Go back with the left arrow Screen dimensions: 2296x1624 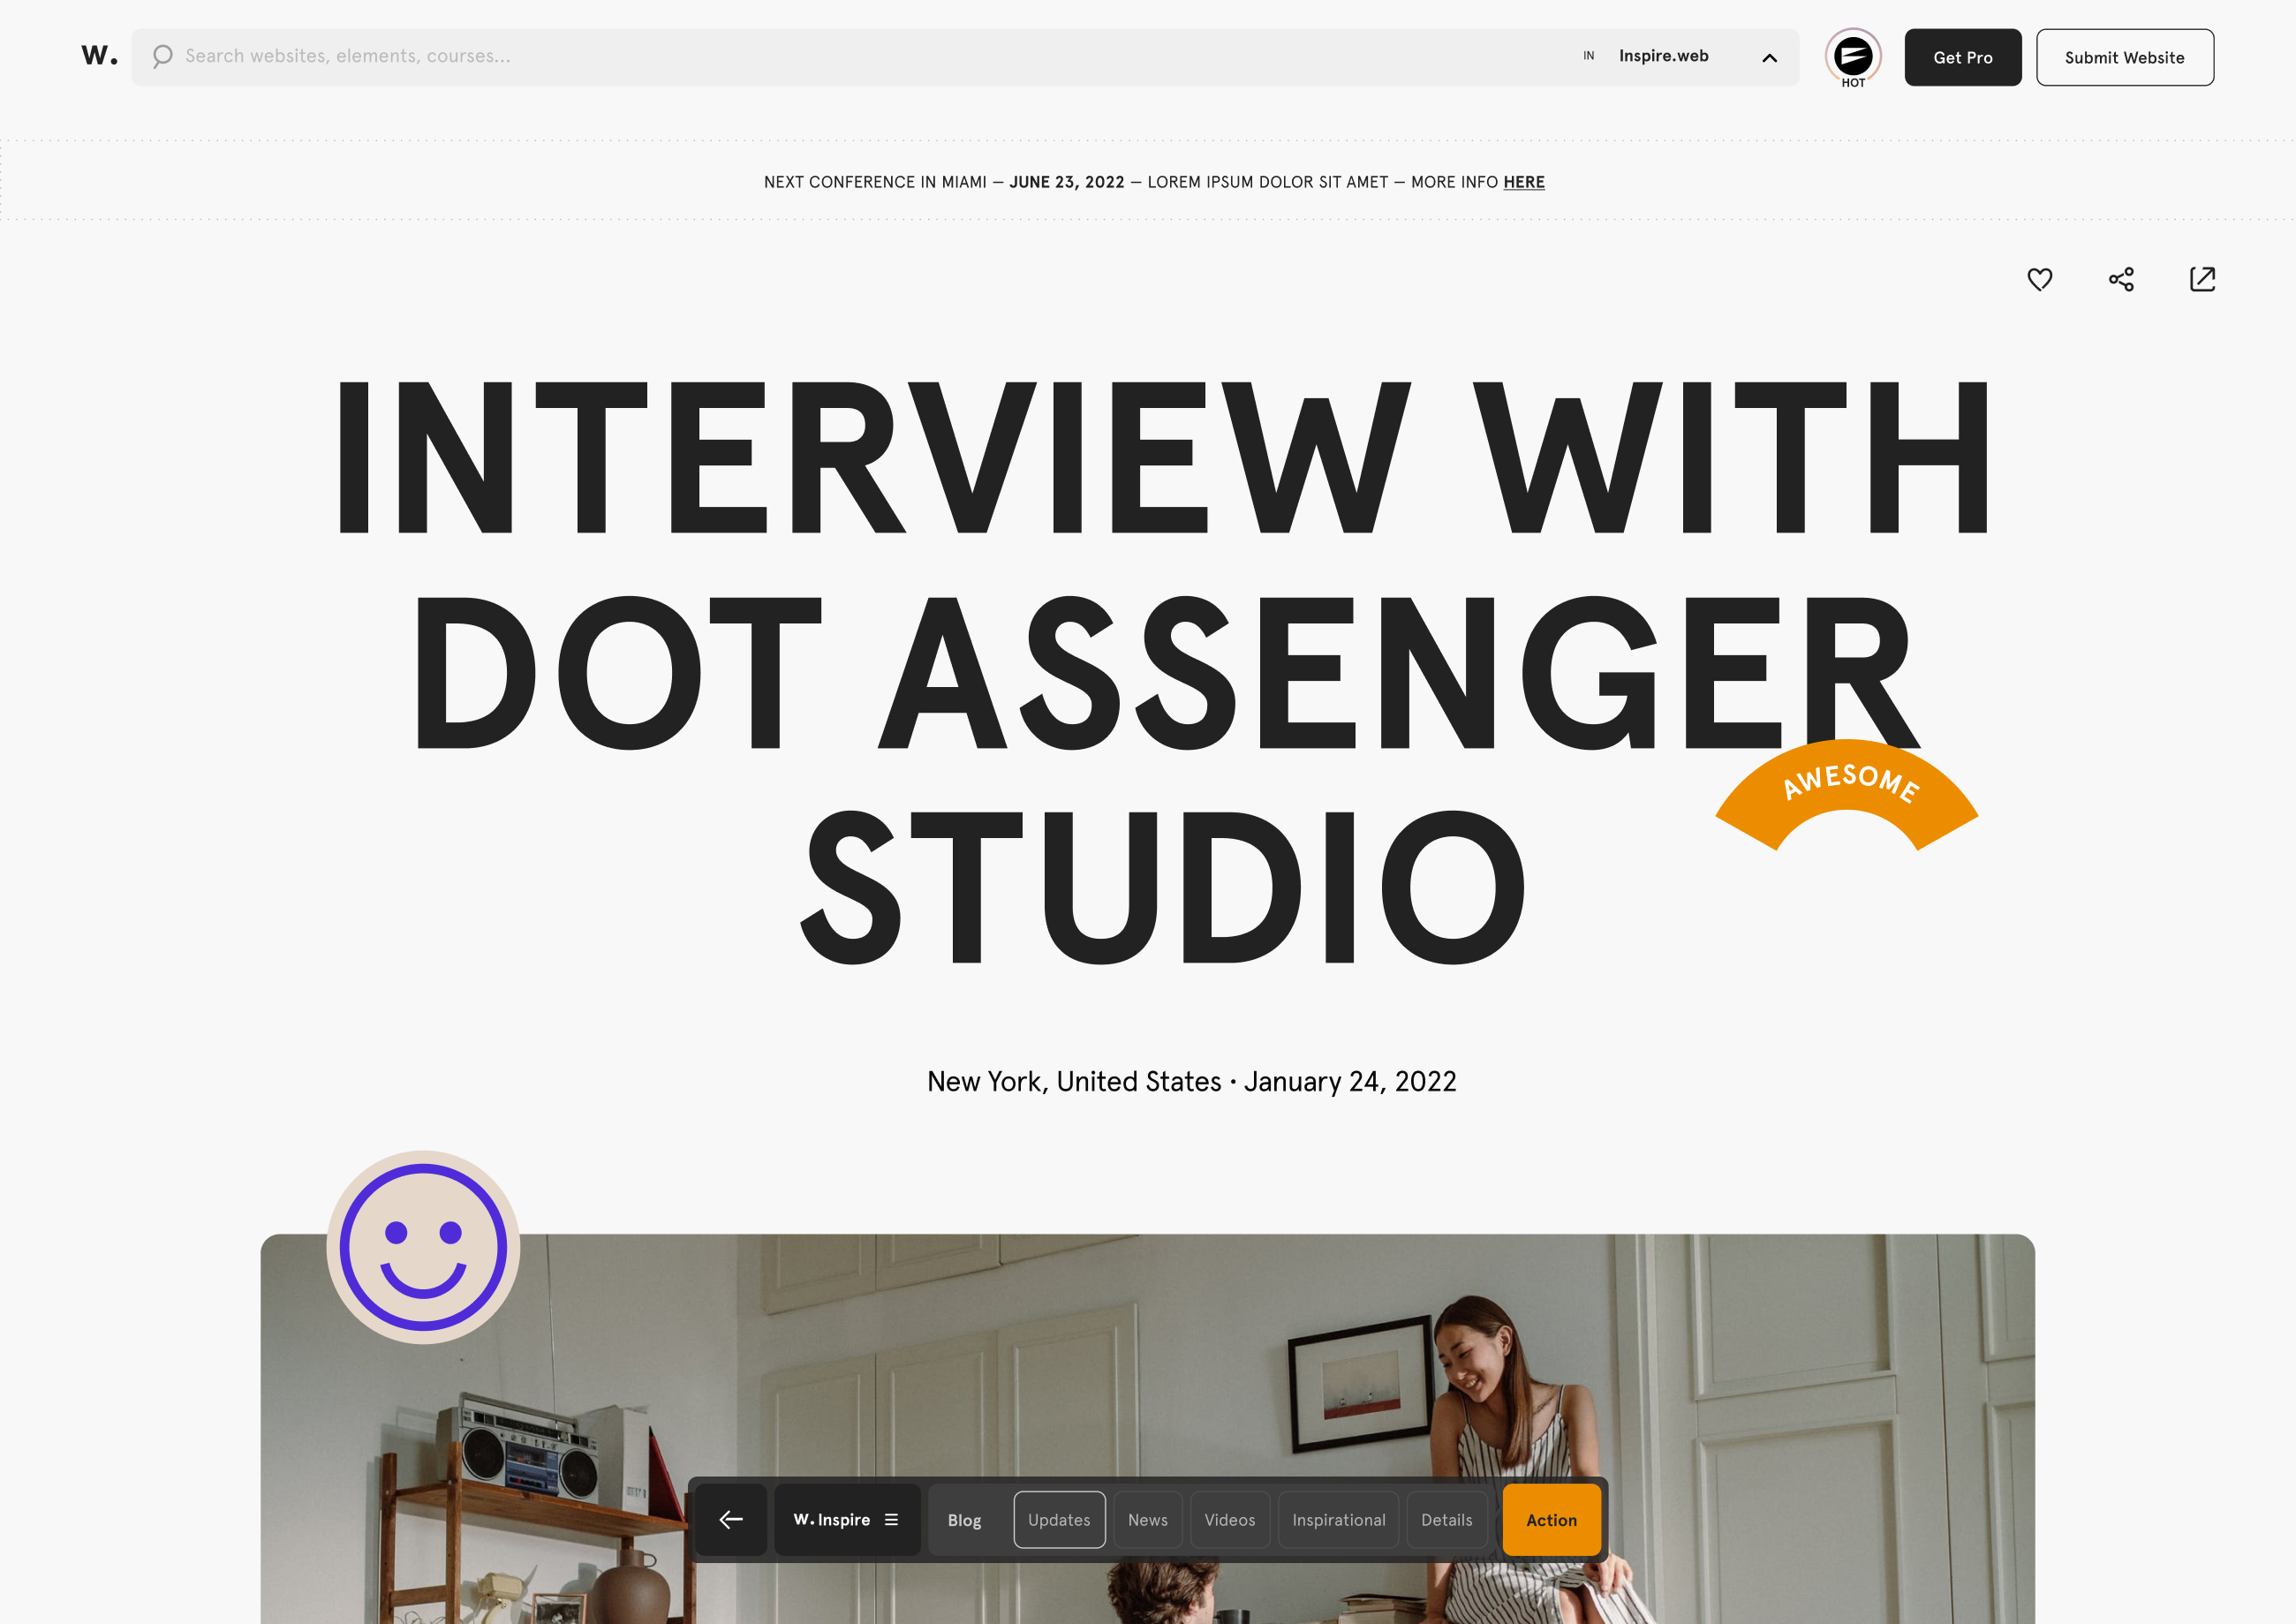point(731,1519)
